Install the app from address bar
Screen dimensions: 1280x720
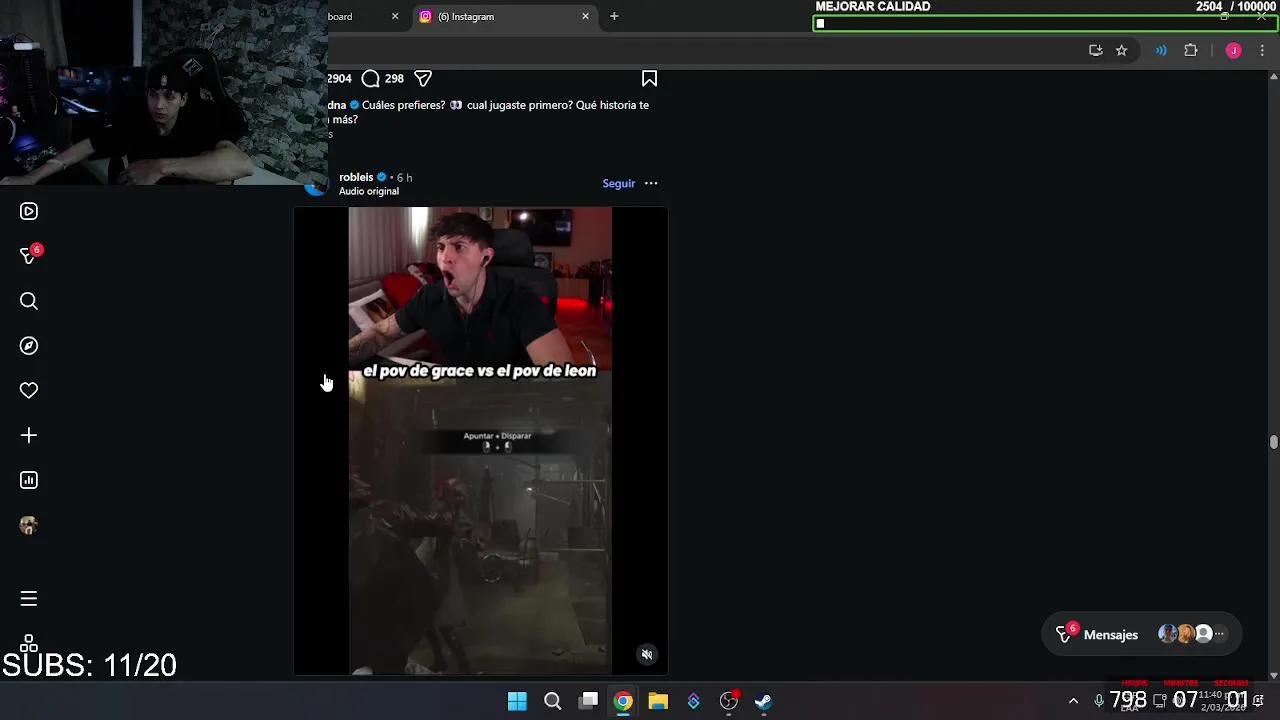(1095, 50)
